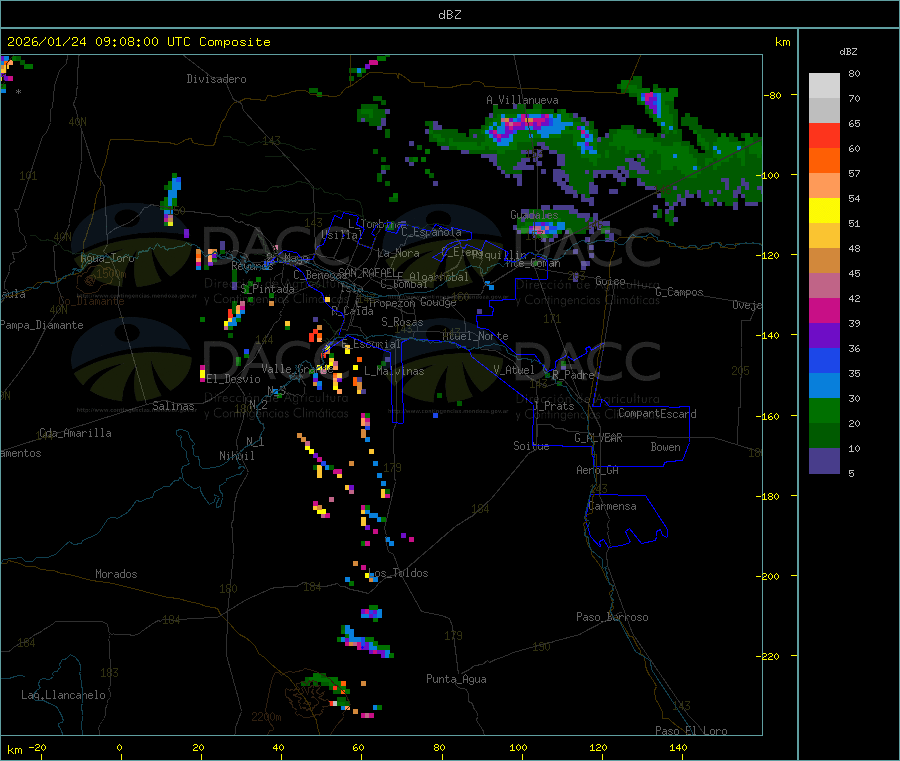Select the dark purple 5 dBZ legend swatch
Screen dimensions: 900x761
(x=824, y=461)
